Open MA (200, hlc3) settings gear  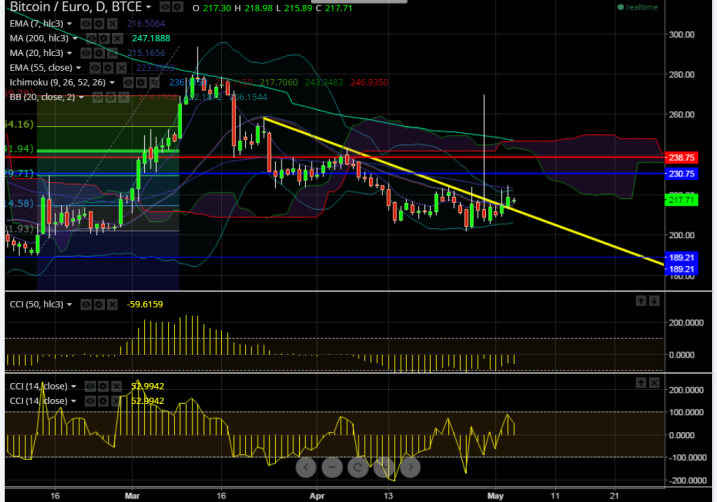pos(104,38)
